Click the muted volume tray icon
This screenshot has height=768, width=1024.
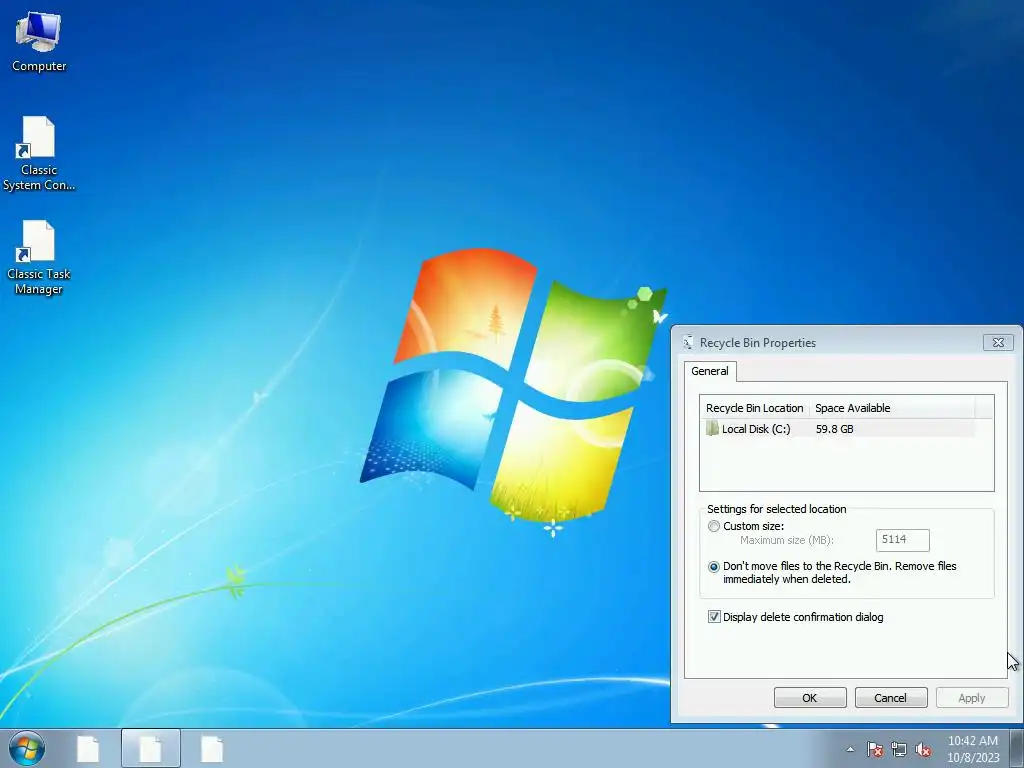point(923,749)
